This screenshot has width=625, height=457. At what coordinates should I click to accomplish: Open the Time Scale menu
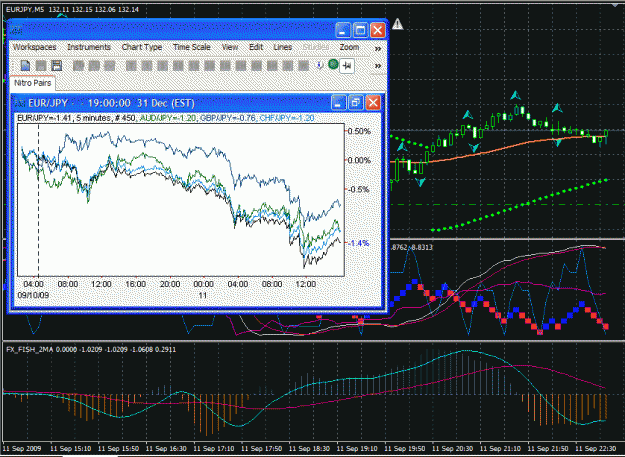(192, 47)
